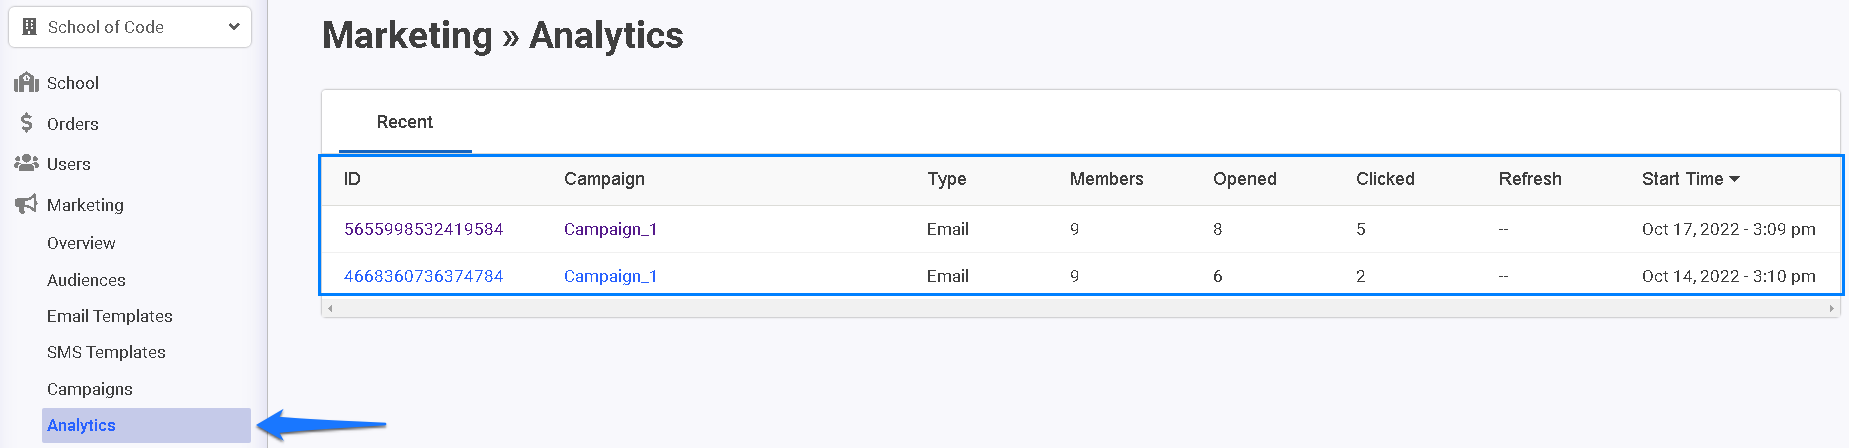Screen dimensions: 1849x448
Task: Open the School of Code selector dropdown
Action: [130, 27]
